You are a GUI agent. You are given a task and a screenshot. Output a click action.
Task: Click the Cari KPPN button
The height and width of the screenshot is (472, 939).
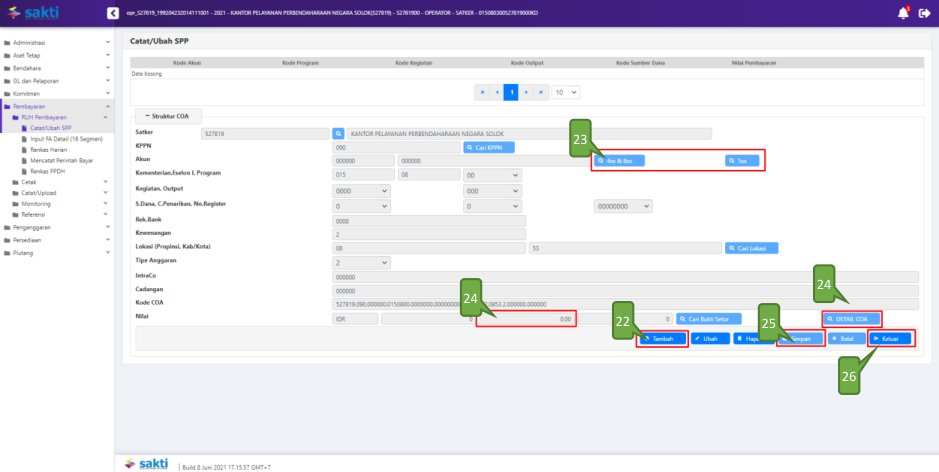point(489,147)
